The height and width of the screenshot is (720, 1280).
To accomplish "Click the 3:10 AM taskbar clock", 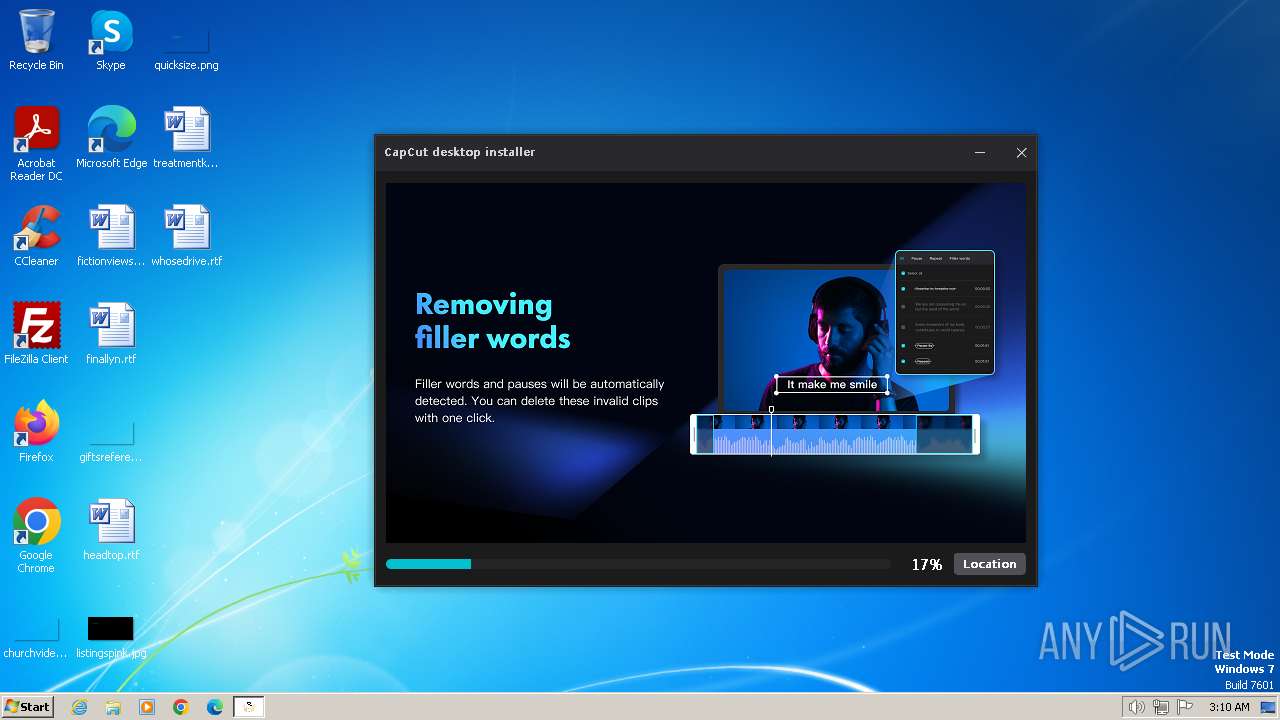I will click(1229, 707).
